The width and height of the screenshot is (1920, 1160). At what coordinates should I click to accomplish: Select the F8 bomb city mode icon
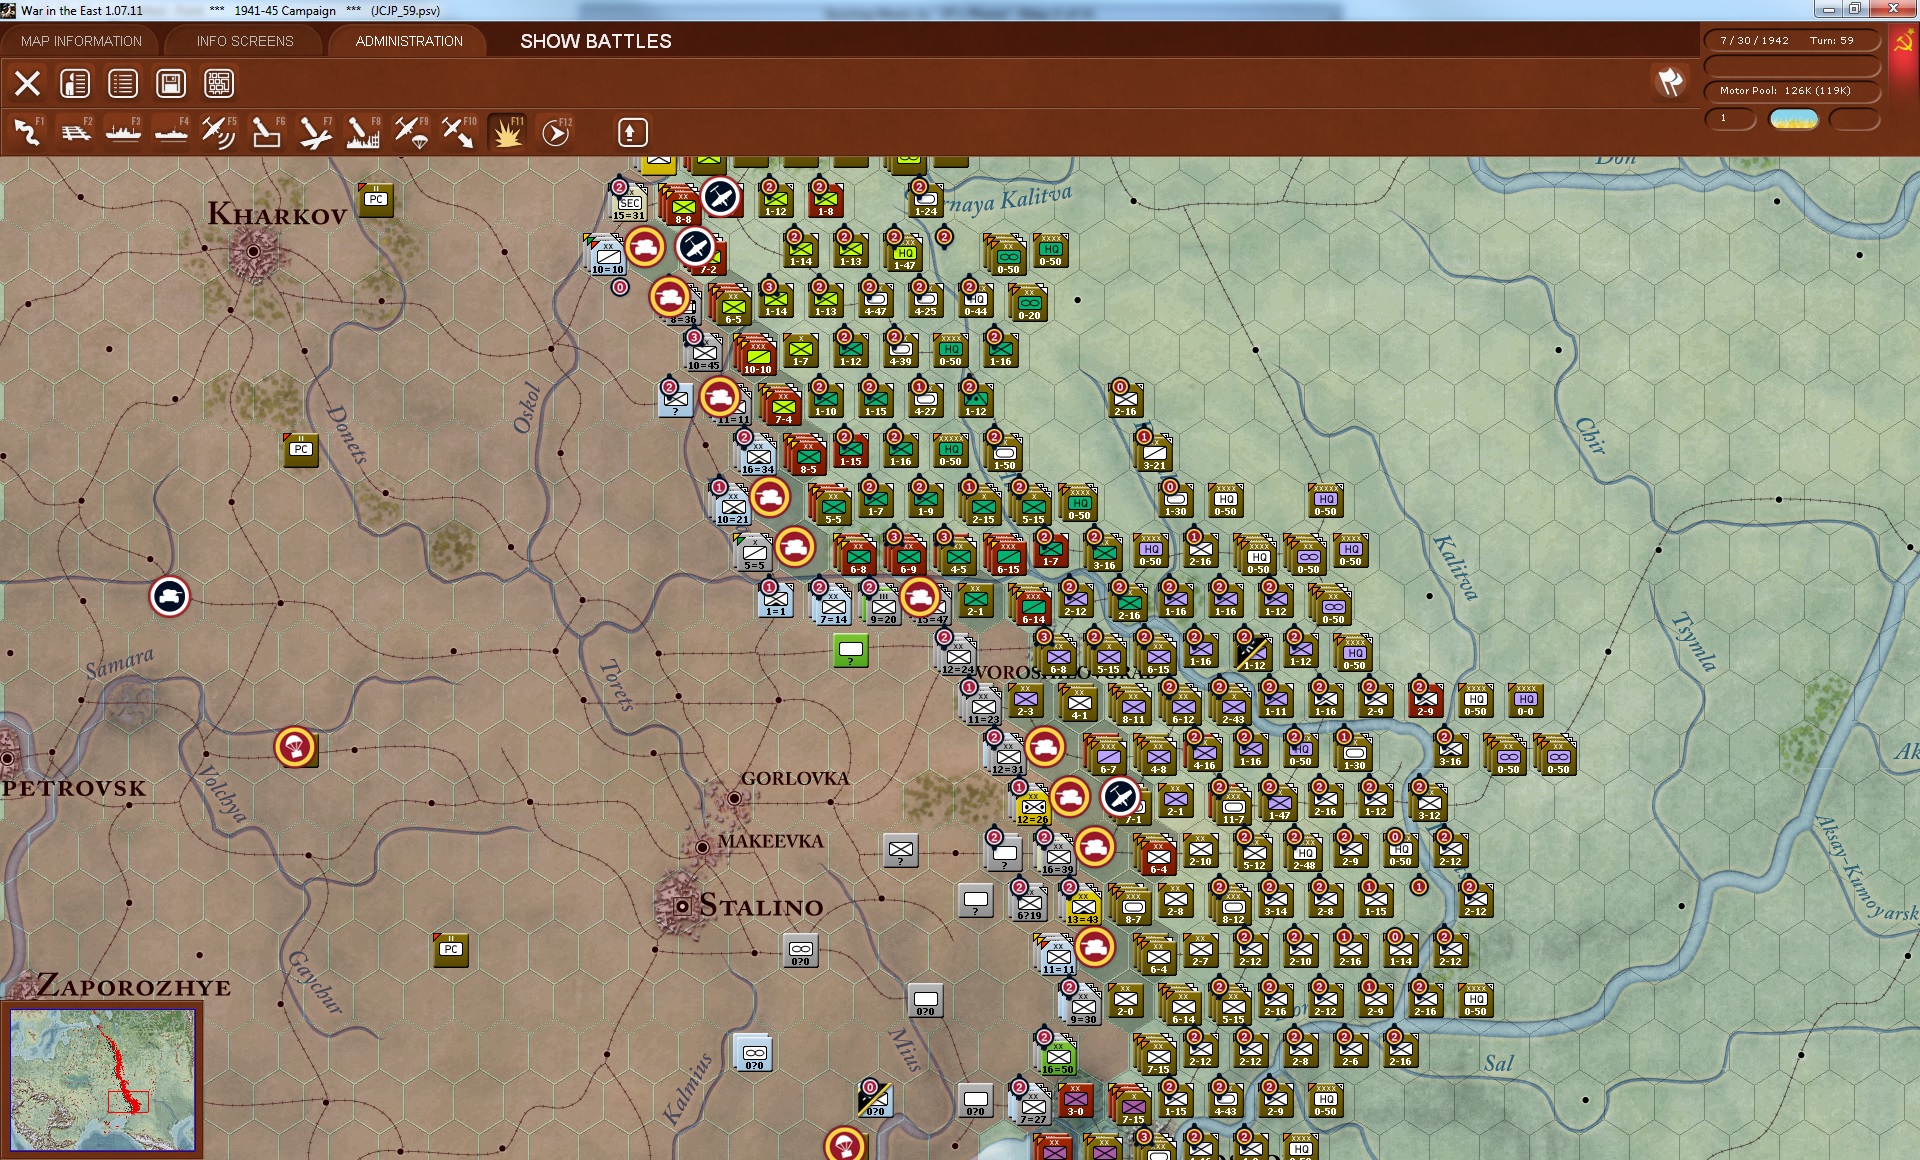click(363, 132)
